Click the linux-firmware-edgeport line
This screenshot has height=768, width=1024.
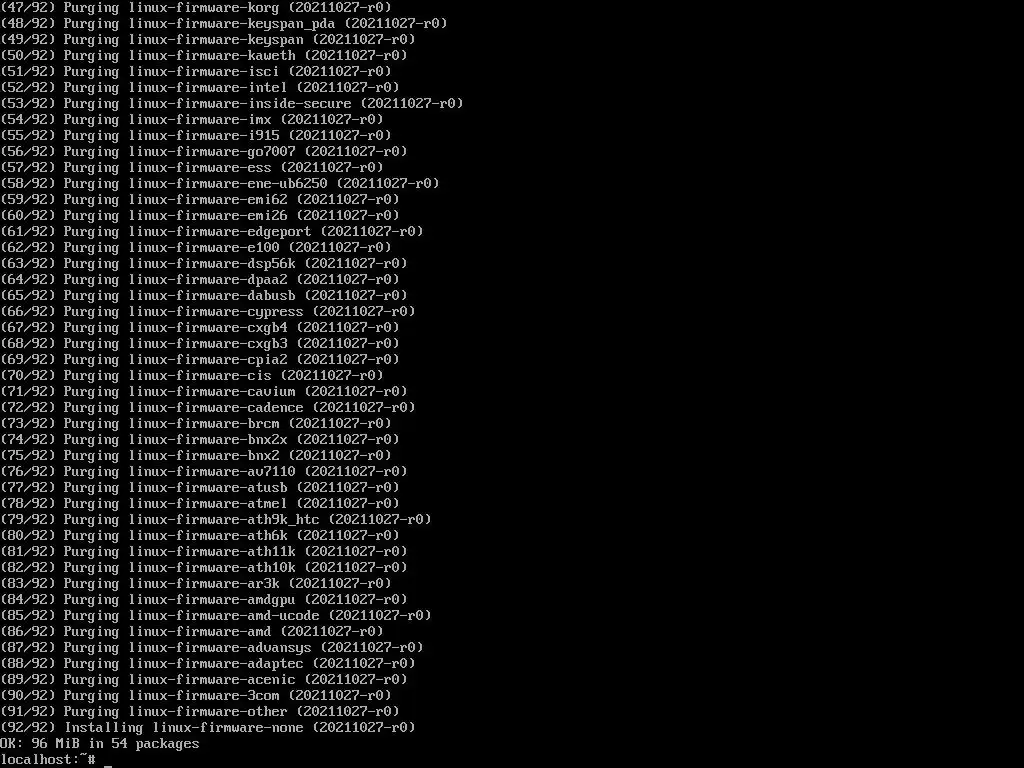[212, 231]
